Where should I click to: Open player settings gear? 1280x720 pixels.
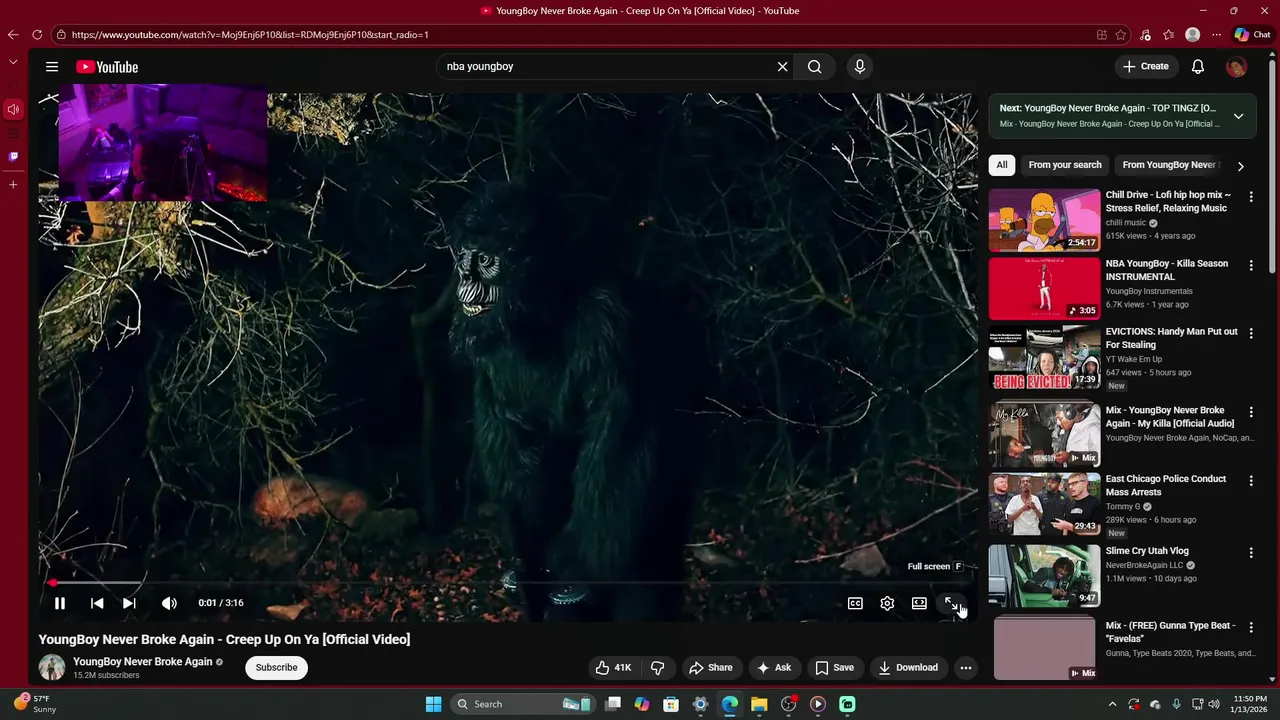(887, 603)
